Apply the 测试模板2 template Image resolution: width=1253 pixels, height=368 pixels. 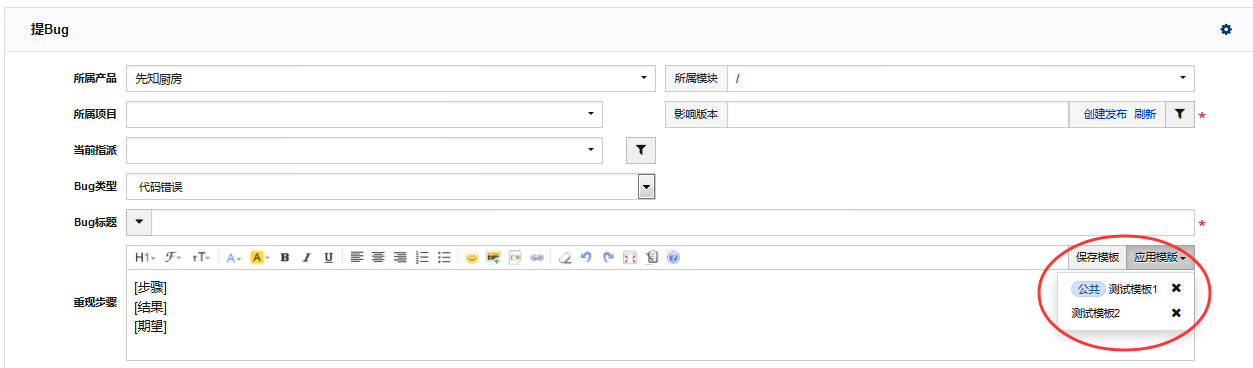pos(1095,313)
